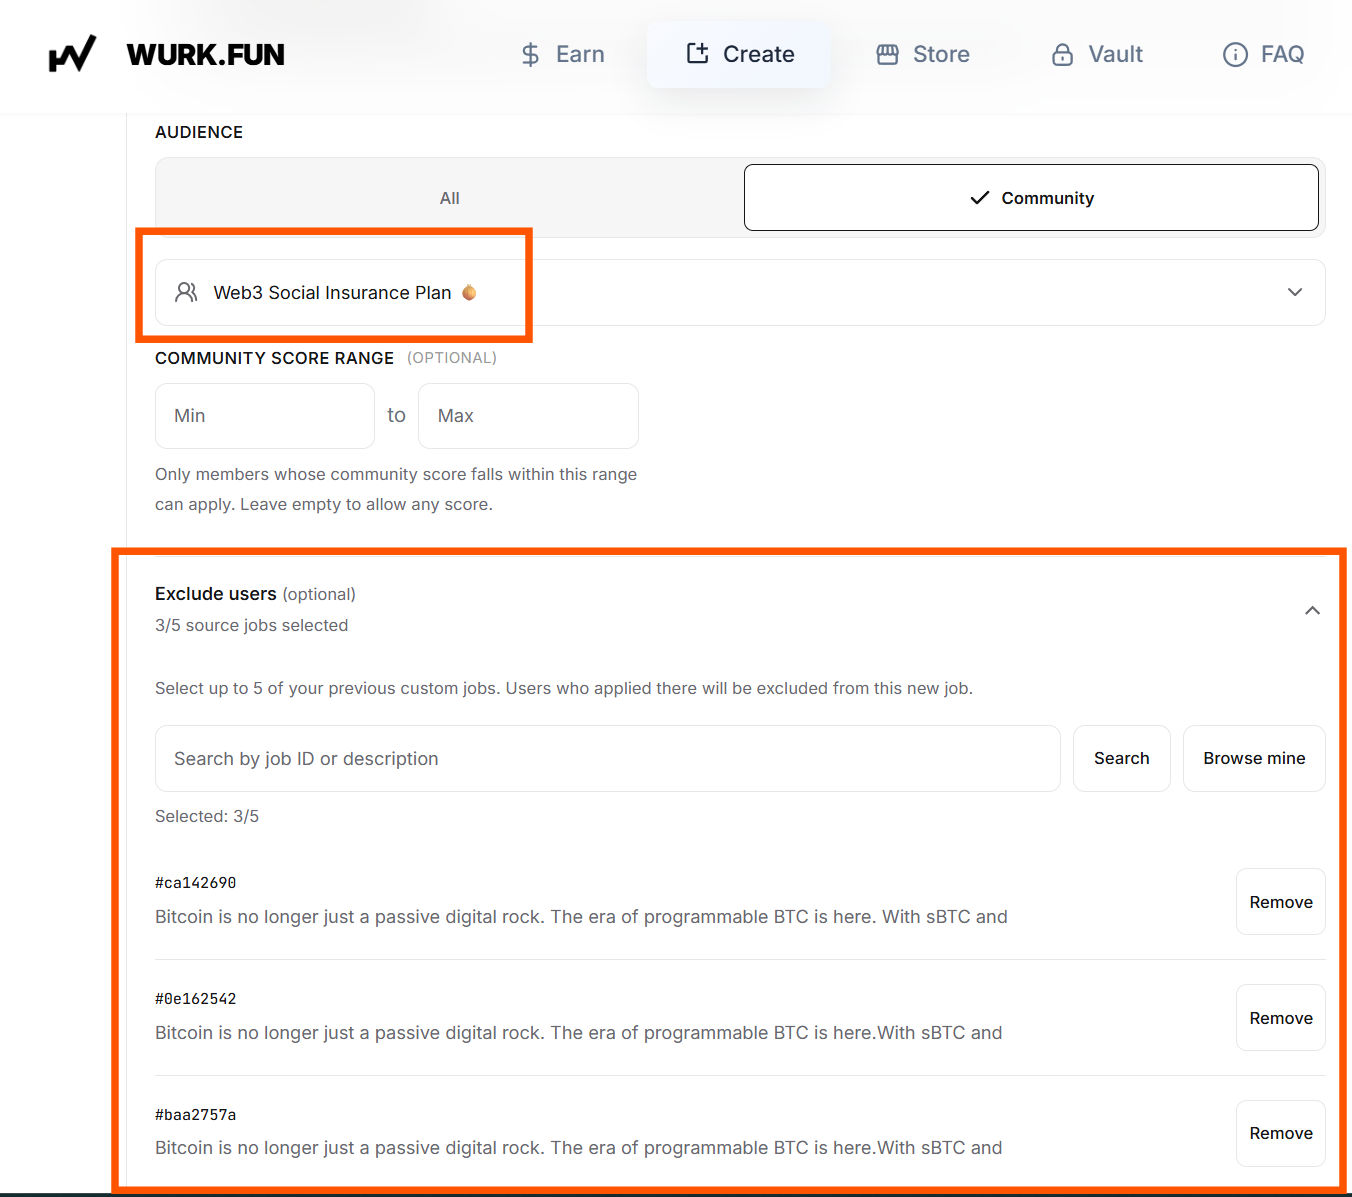Open the community selection dropdown chevron
This screenshot has width=1352, height=1197.
tap(1295, 292)
